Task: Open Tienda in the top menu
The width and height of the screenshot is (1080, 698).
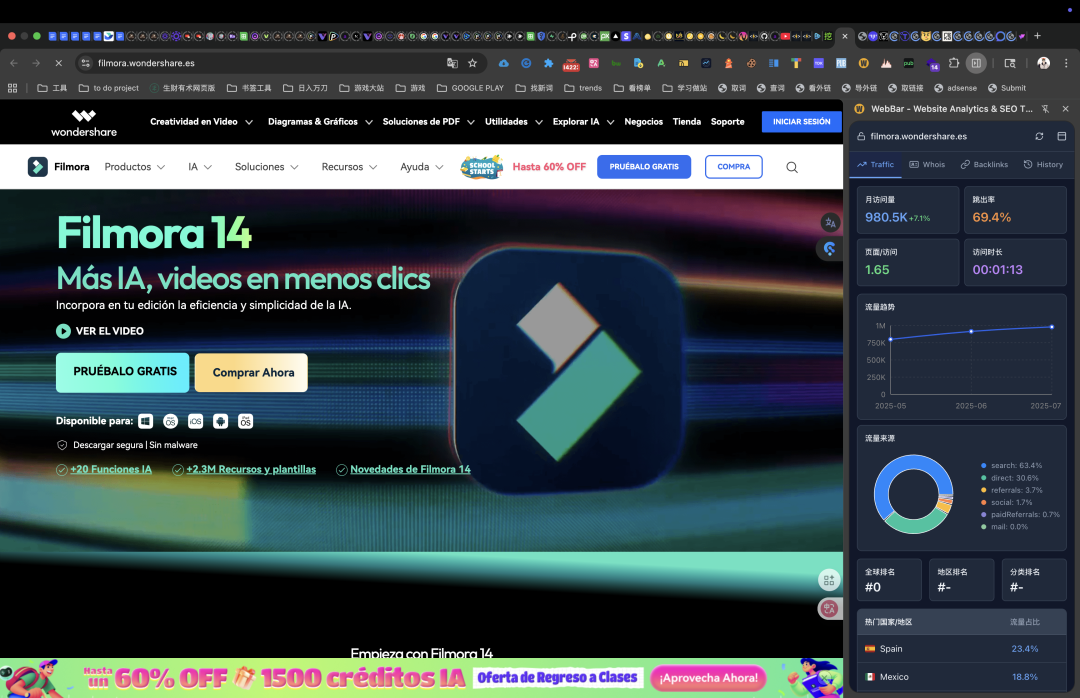Action: (687, 122)
